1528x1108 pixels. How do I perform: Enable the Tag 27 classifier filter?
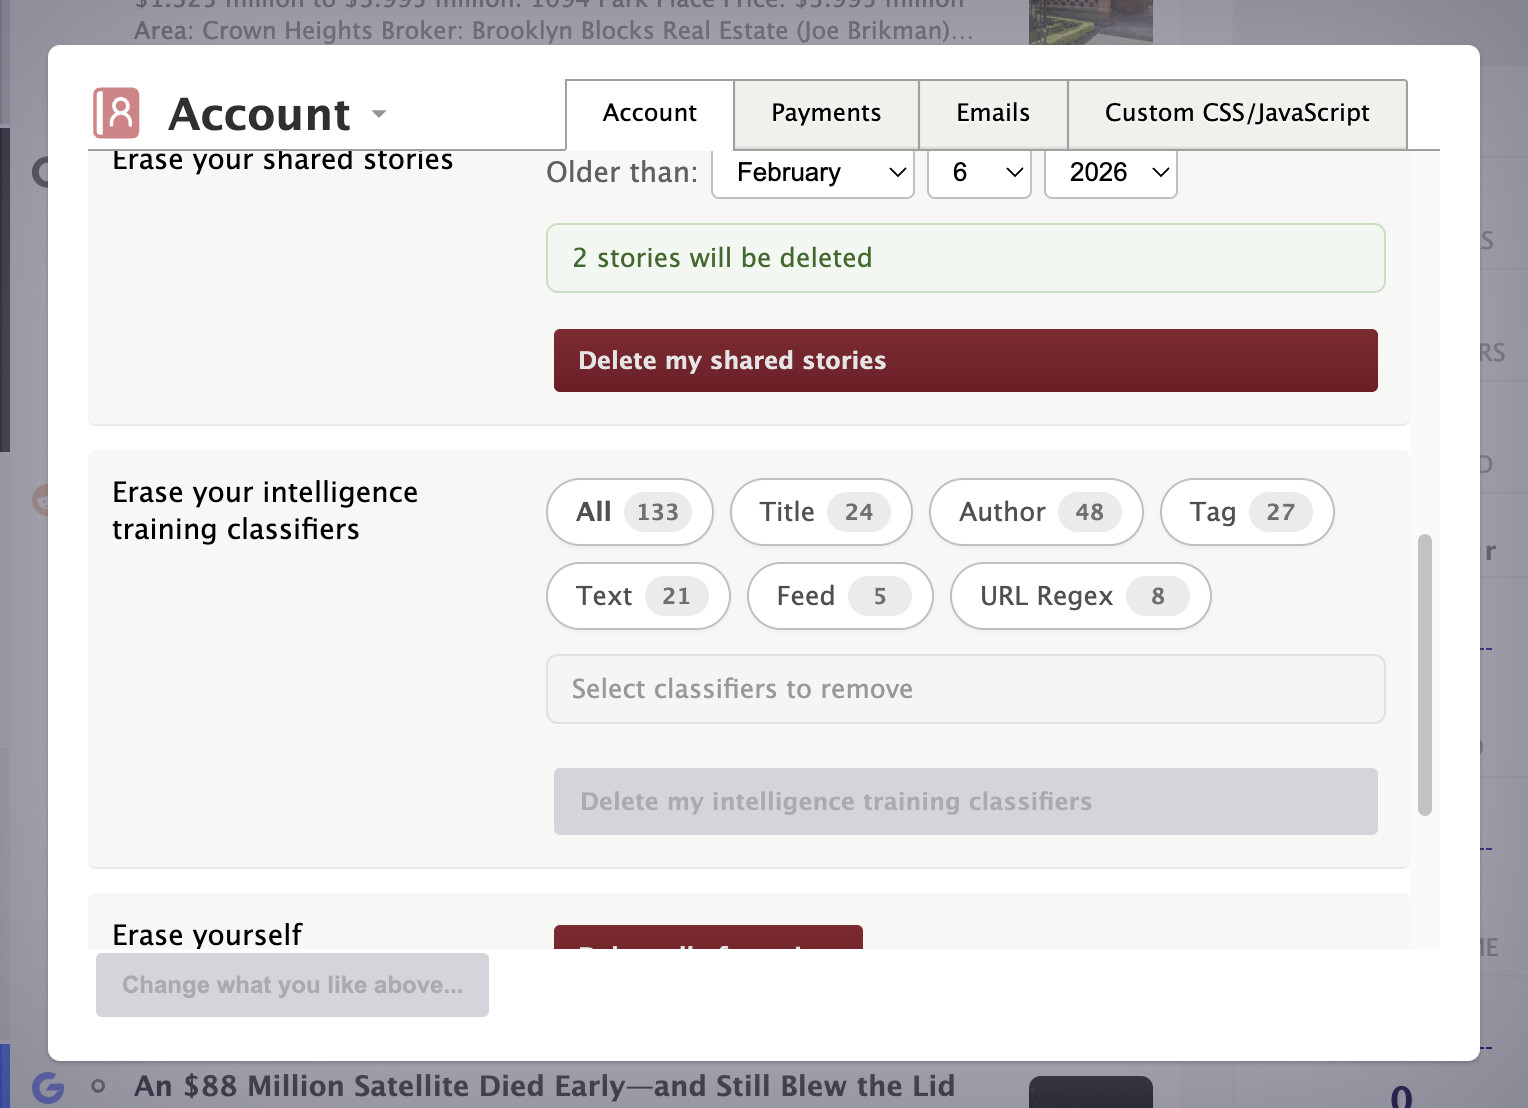coord(1246,512)
